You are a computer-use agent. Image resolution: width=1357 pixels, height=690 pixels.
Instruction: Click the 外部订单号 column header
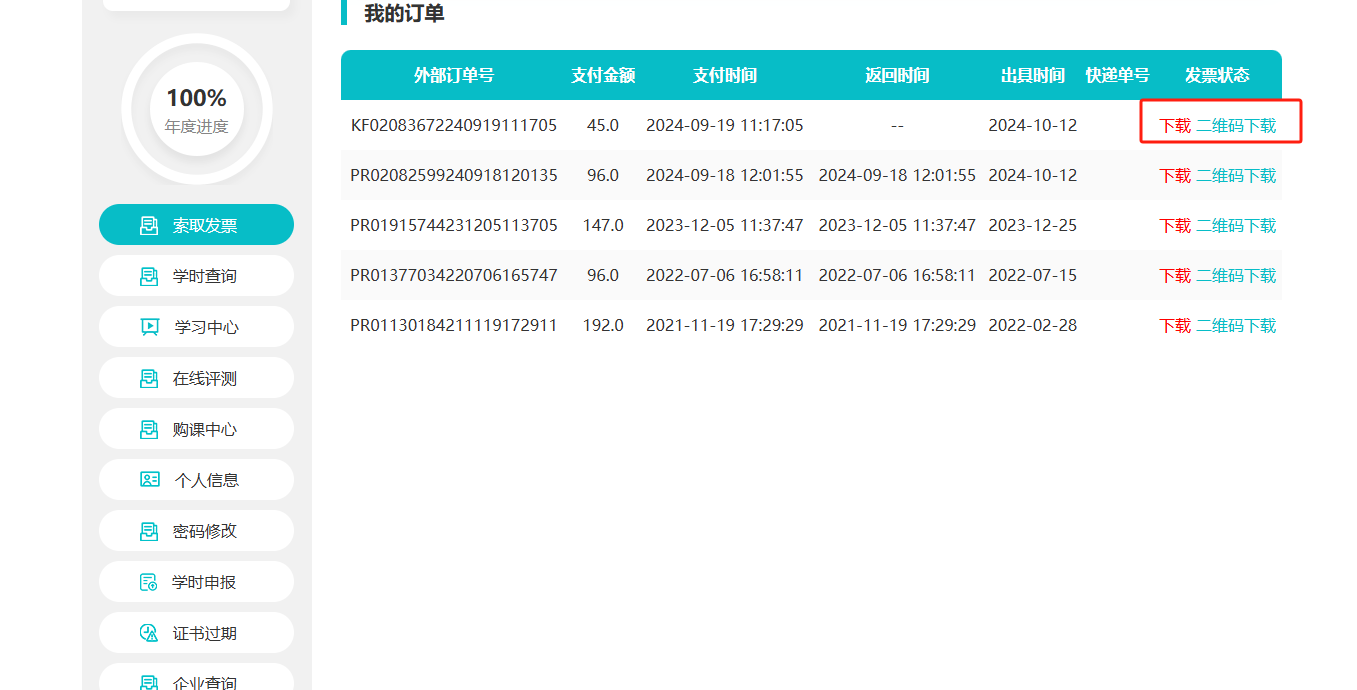[454, 76]
